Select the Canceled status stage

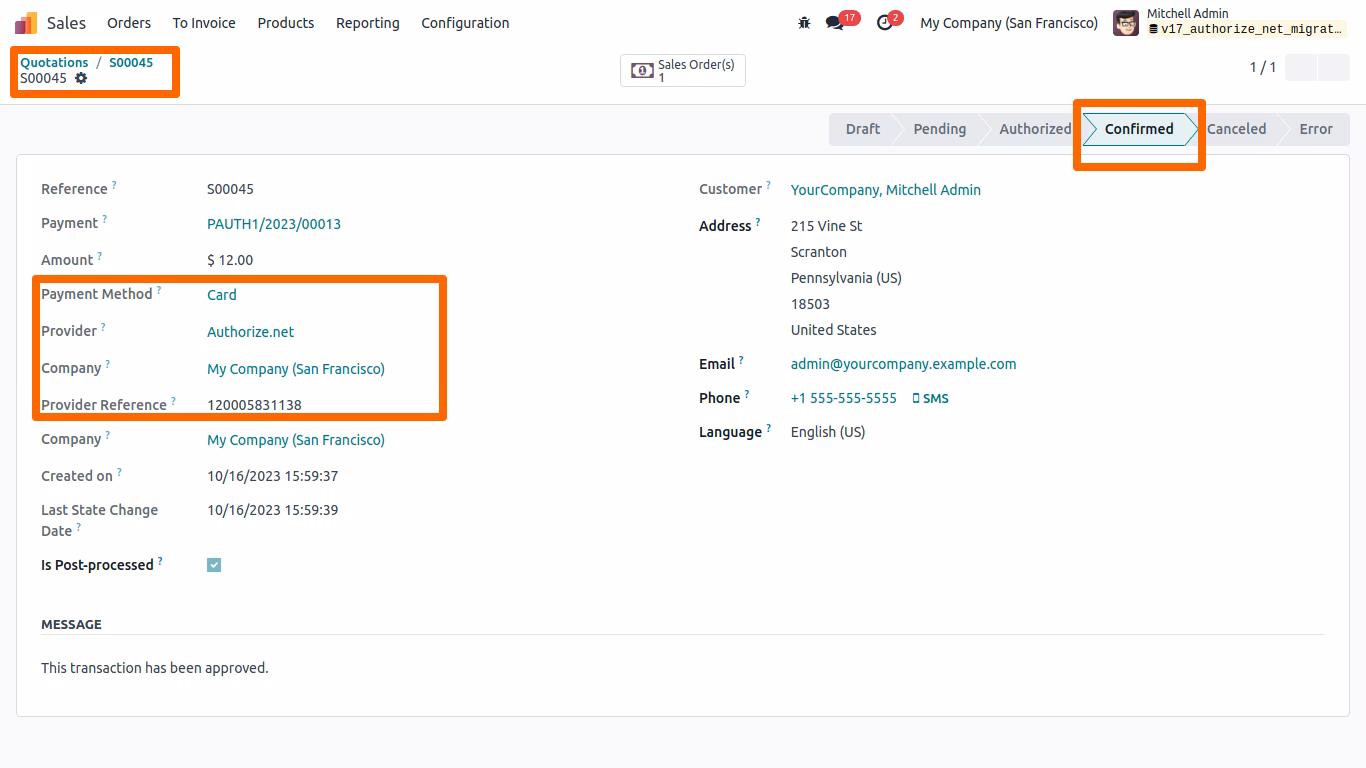coord(1236,129)
